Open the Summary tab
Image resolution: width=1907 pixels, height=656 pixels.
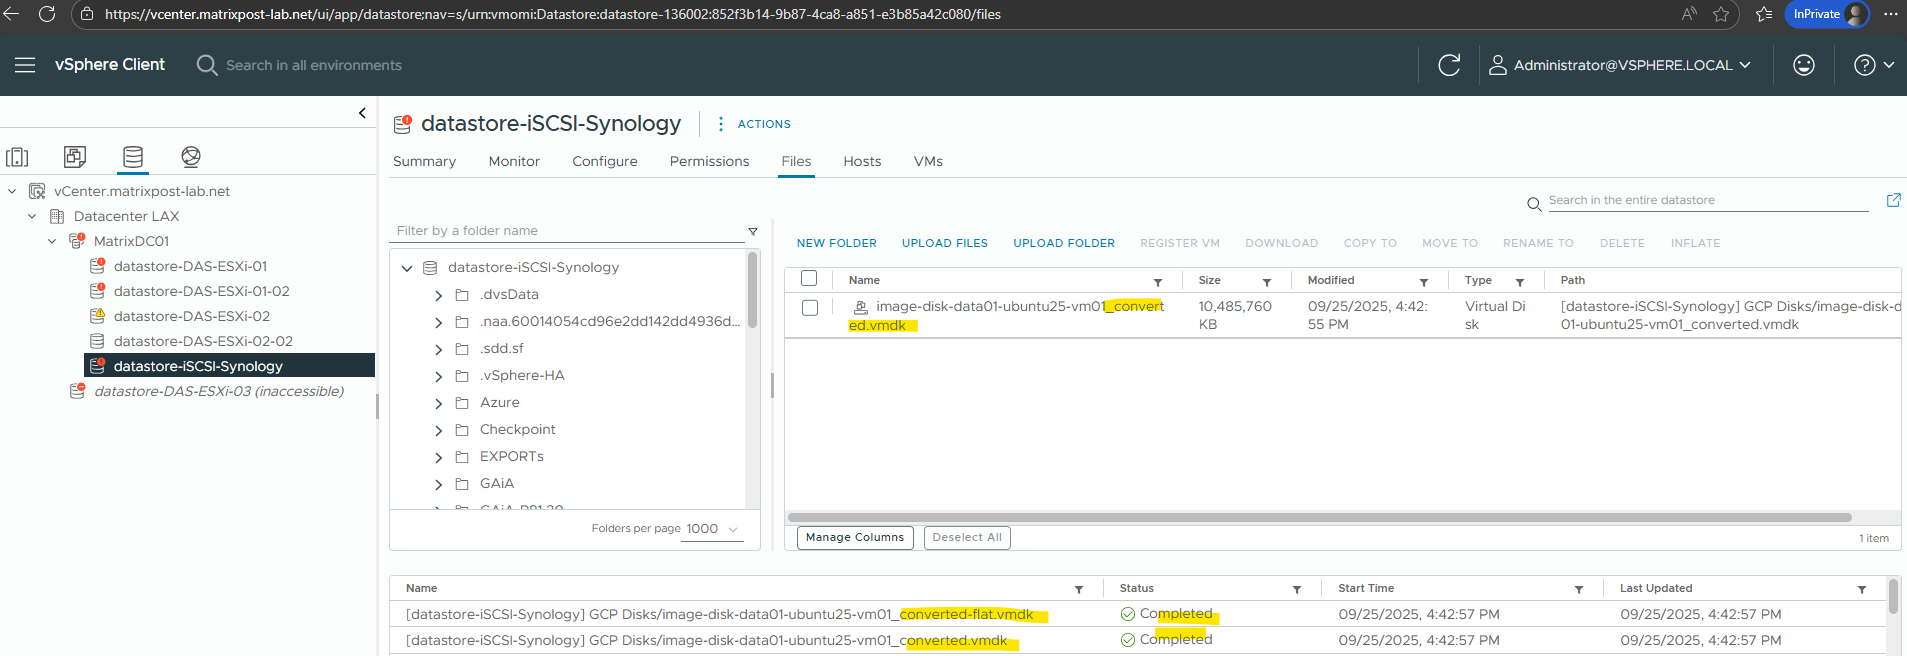click(424, 161)
